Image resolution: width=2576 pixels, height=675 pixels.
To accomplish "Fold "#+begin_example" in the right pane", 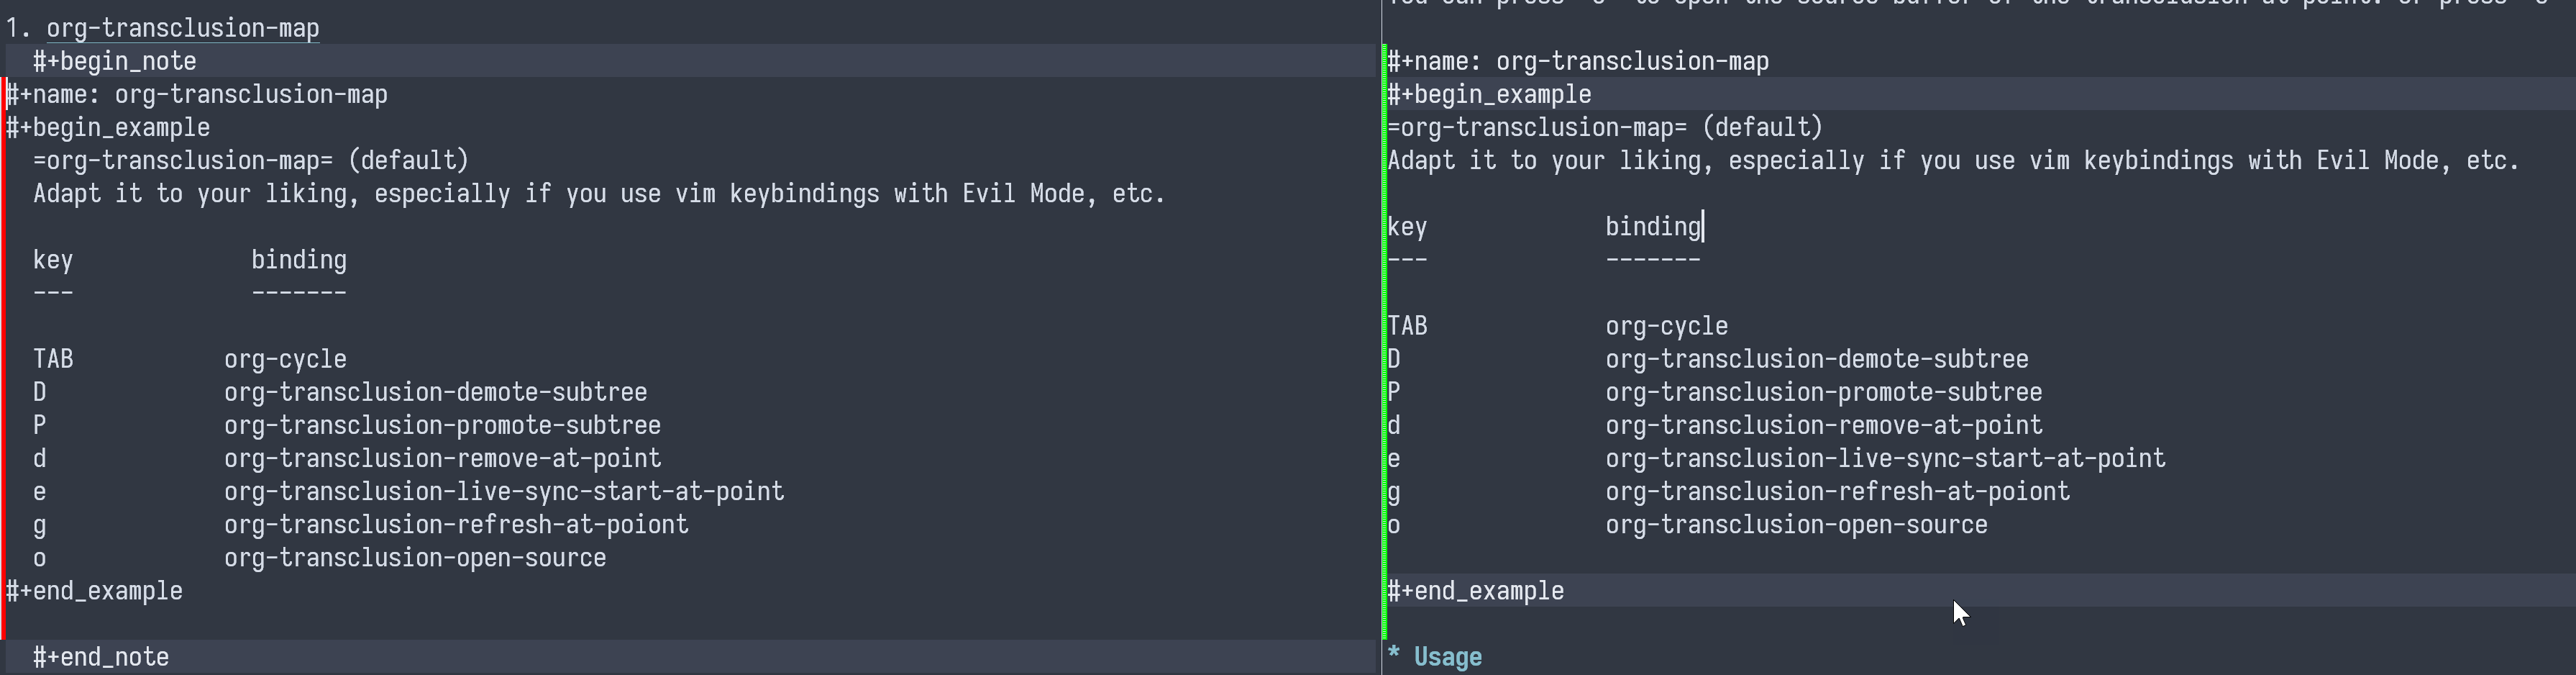I will pos(1488,95).
